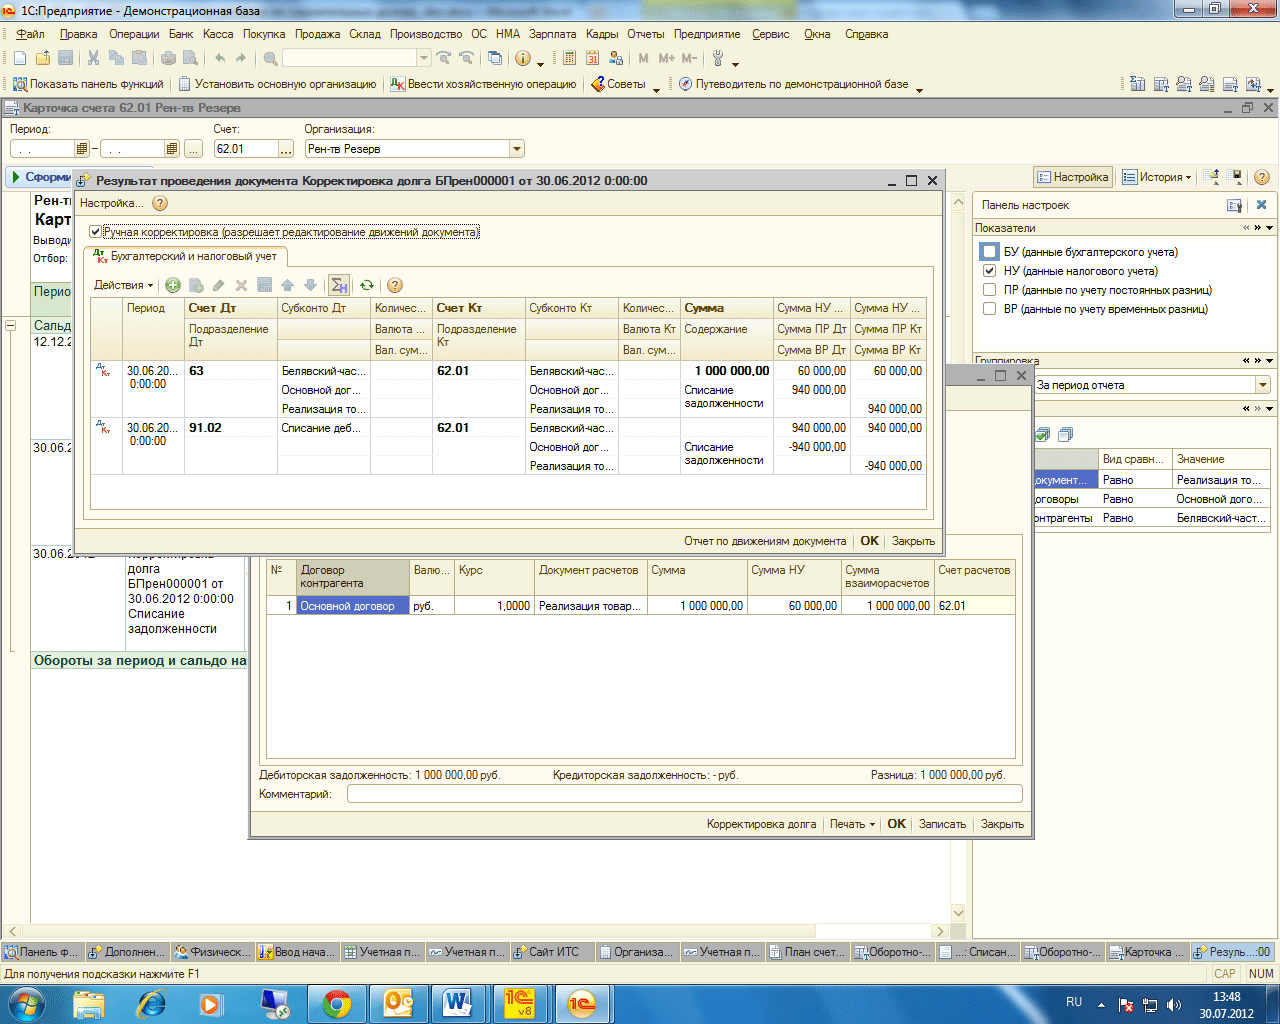The width and height of the screenshot is (1280, 1024).
Task: Open the calendar icon in main toolbar
Action: pyautogui.click(x=594, y=59)
